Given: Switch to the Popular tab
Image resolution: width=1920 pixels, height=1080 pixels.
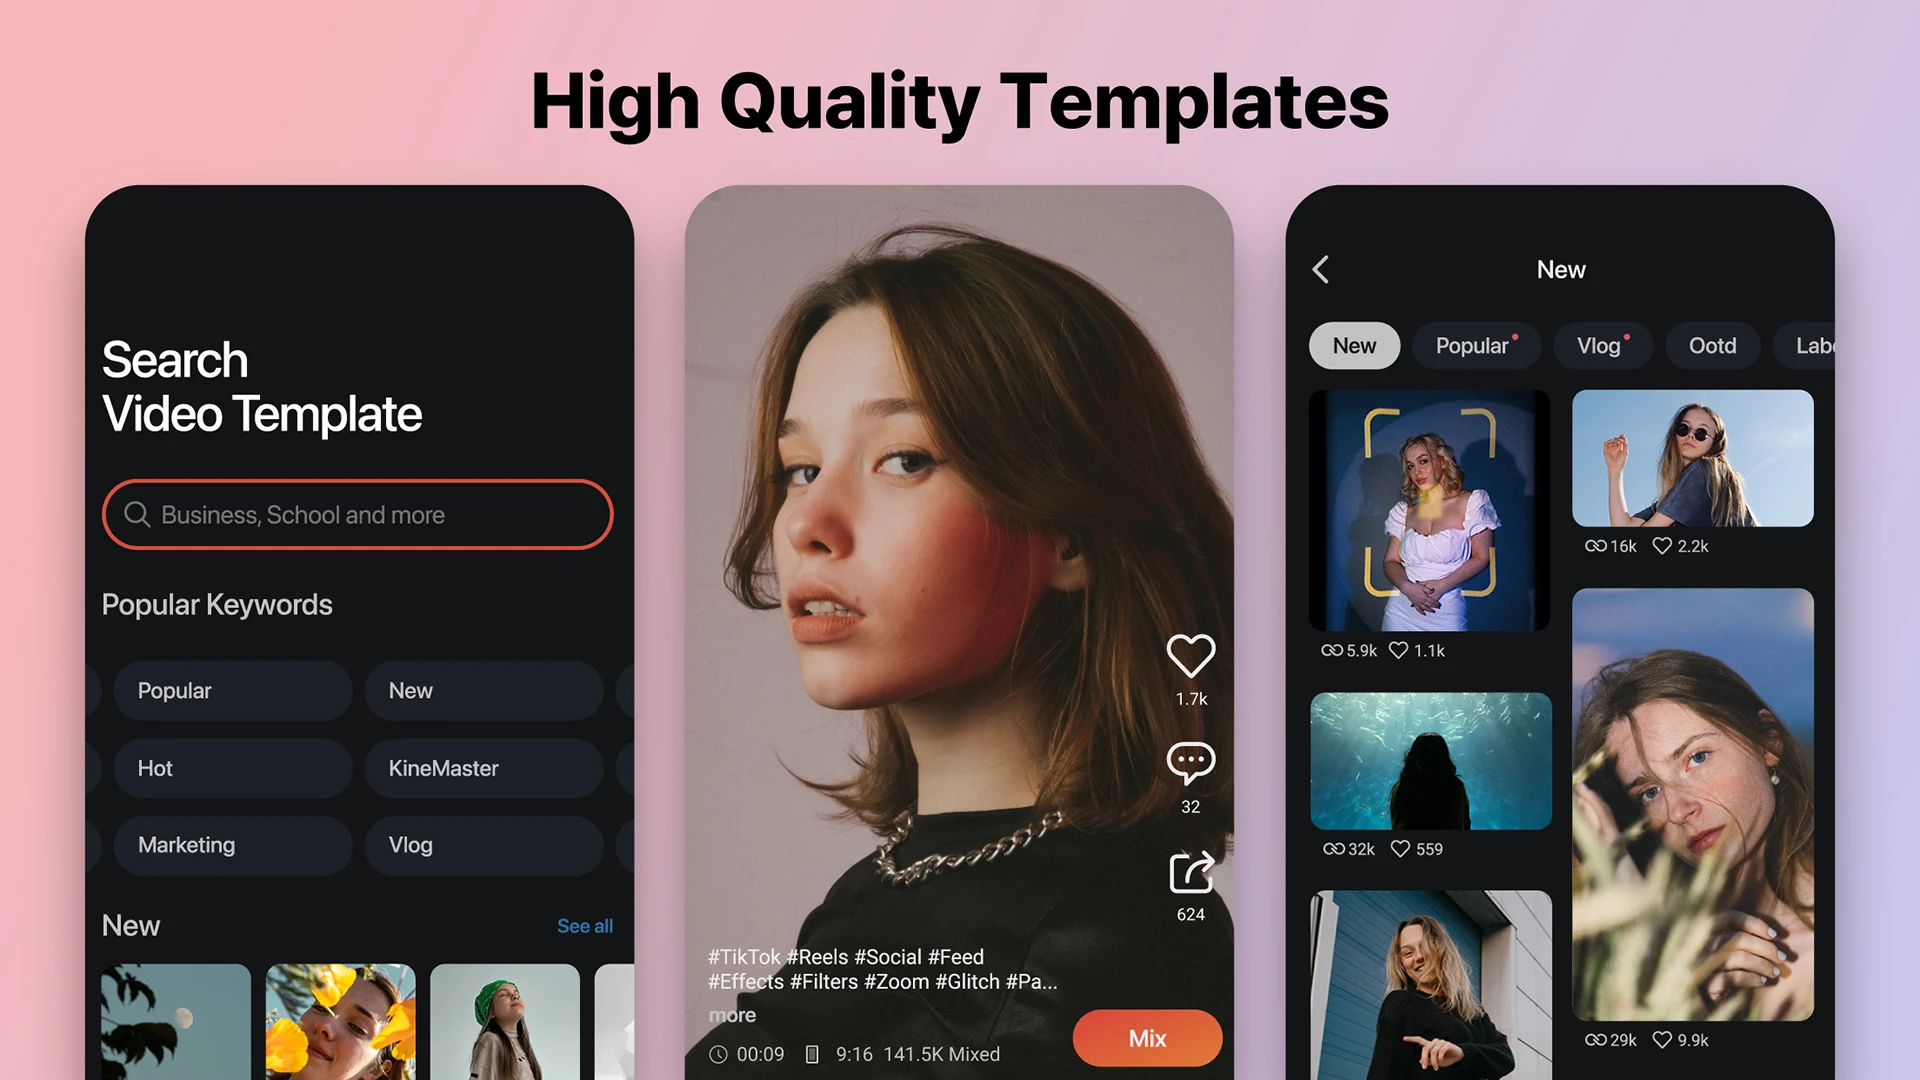Looking at the screenshot, I should click(1473, 344).
